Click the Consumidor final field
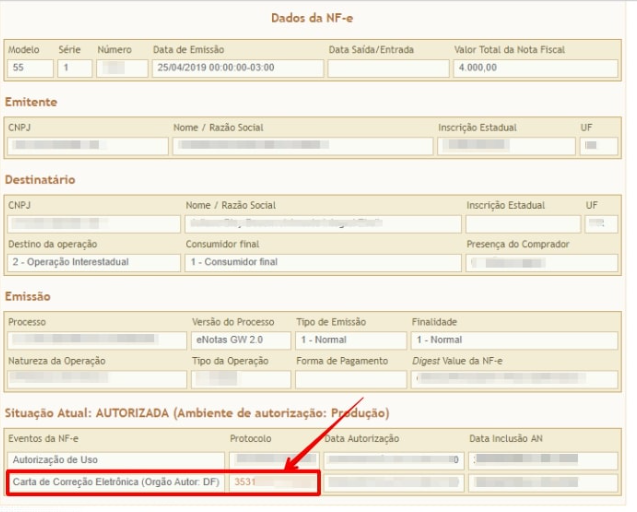Viewport: 637px width, 512px height. click(x=321, y=262)
